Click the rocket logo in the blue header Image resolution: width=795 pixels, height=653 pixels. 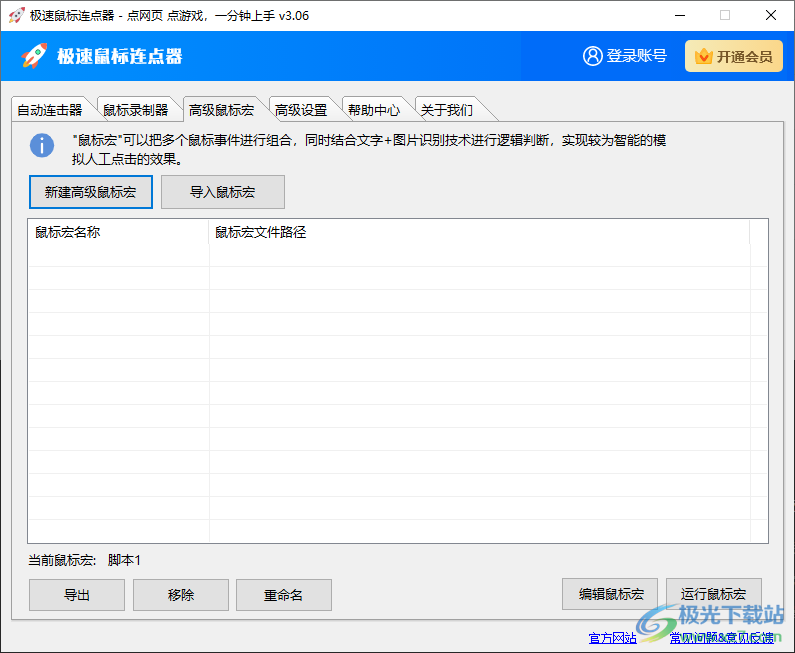coord(34,56)
